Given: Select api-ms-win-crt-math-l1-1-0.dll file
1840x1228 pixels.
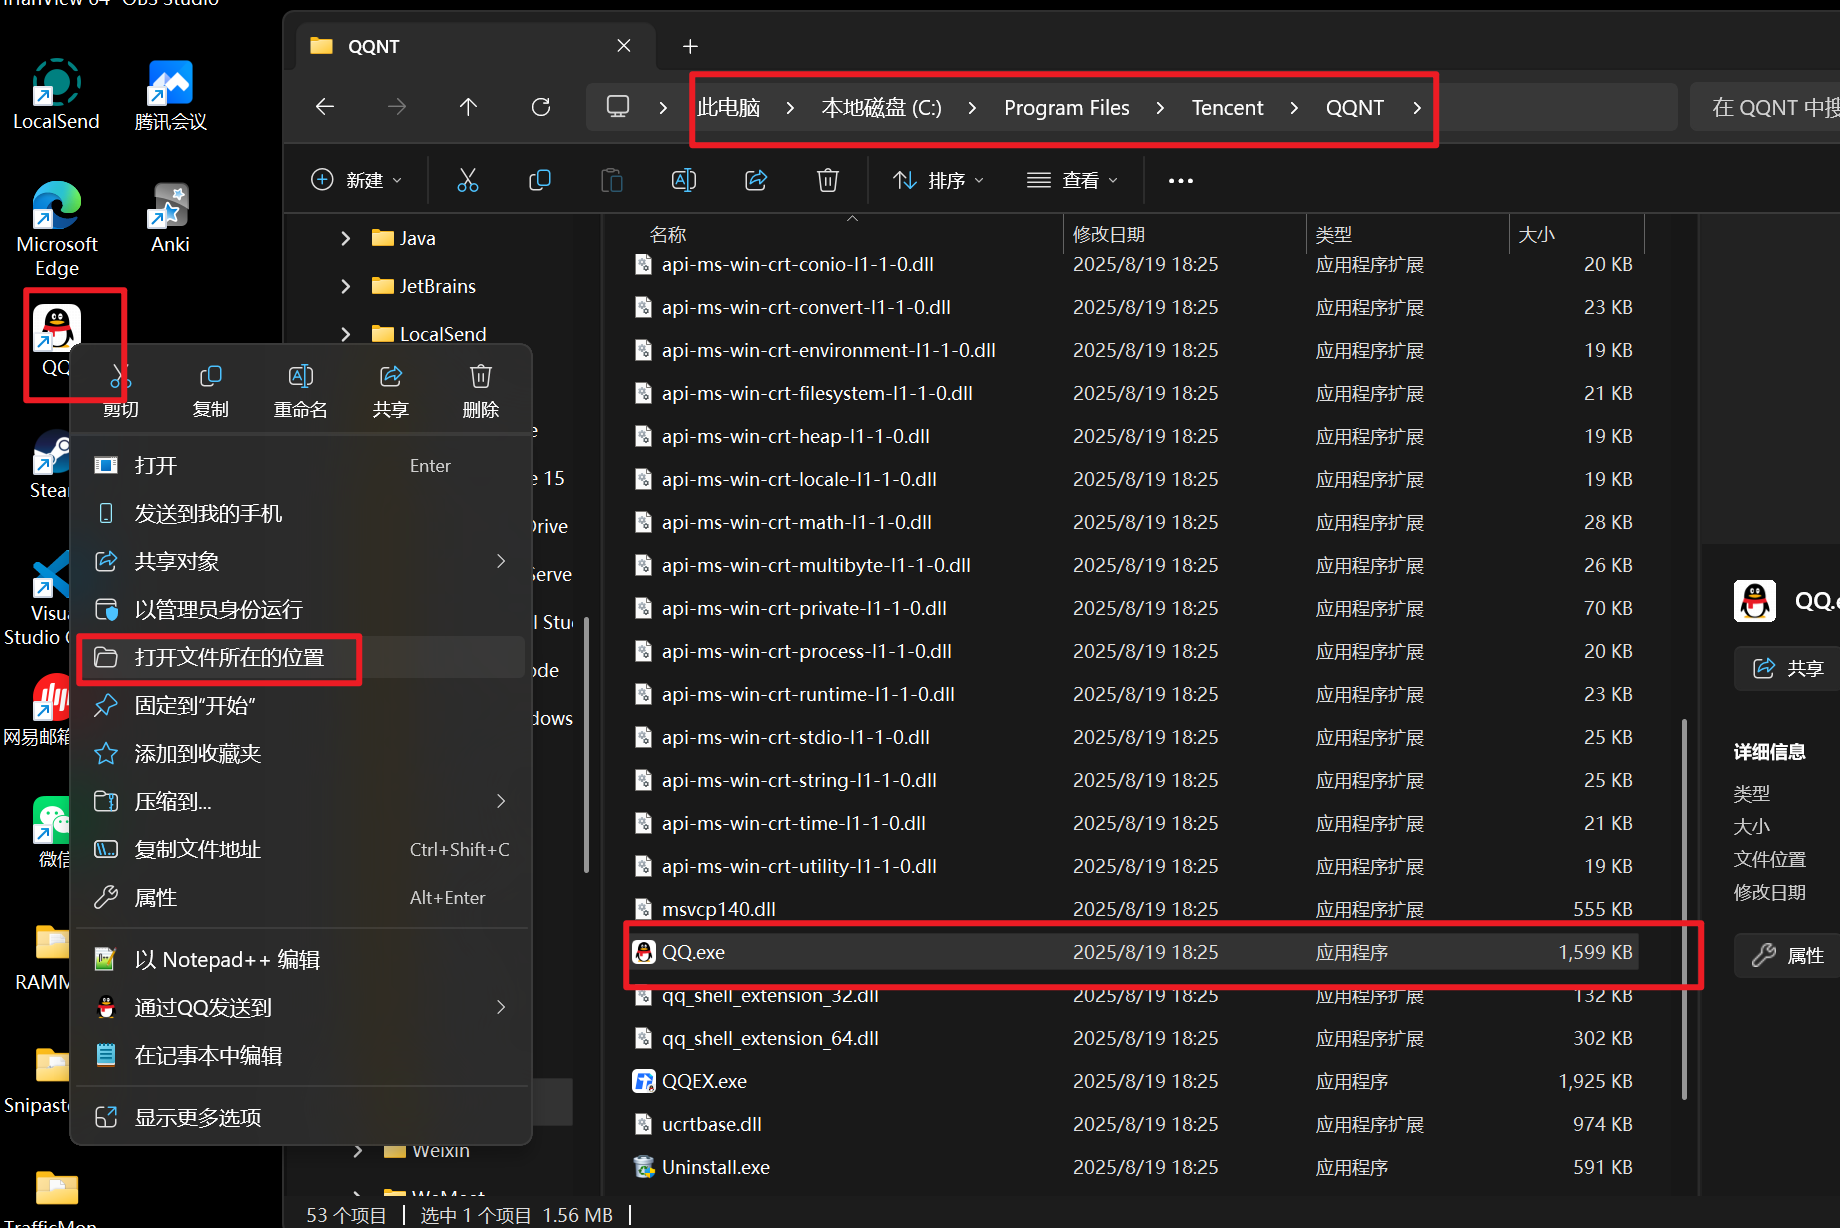Looking at the screenshot, I should (1137, 522).
